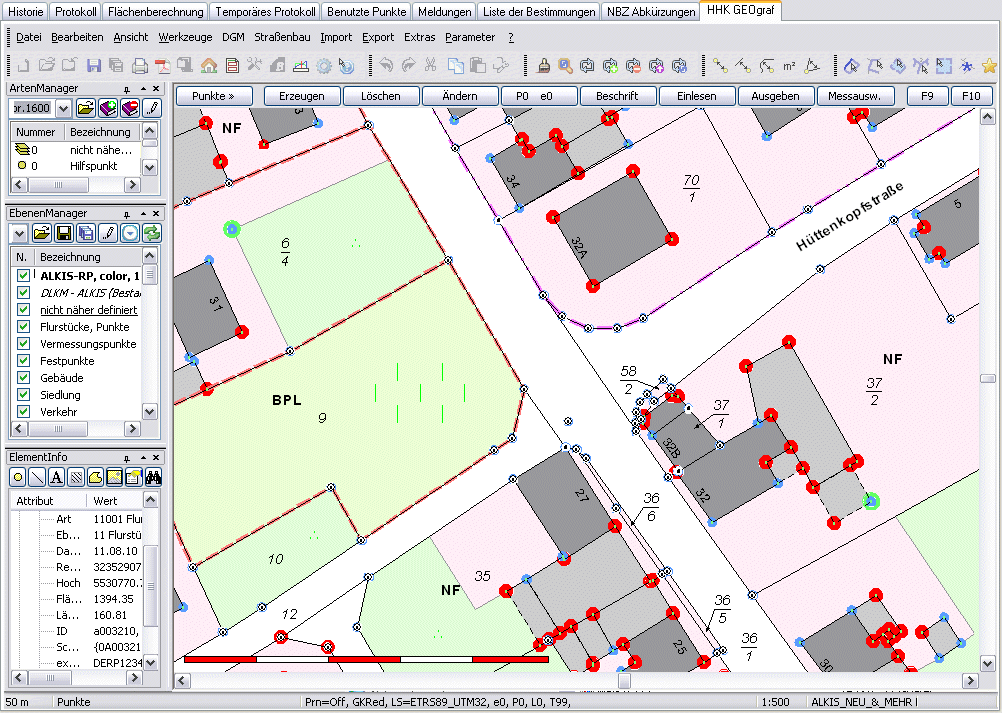This screenshot has width=1002, height=713.
Task: Click the save disk icon in main toolbar
Action: coord(93,66)
